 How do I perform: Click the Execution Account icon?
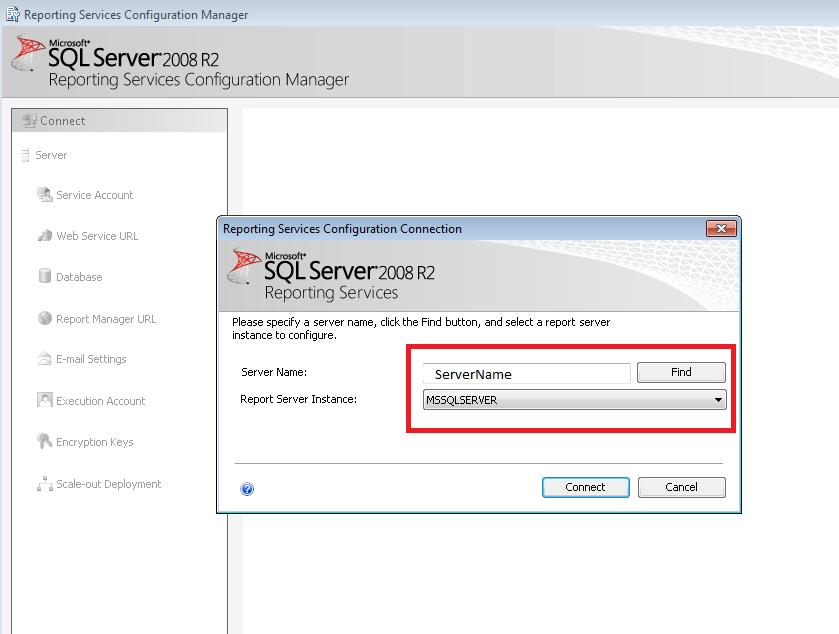click(x=45, y=400)
